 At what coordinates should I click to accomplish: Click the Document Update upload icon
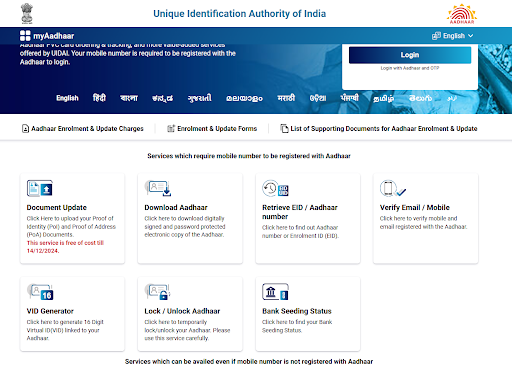tap(40, 188)
